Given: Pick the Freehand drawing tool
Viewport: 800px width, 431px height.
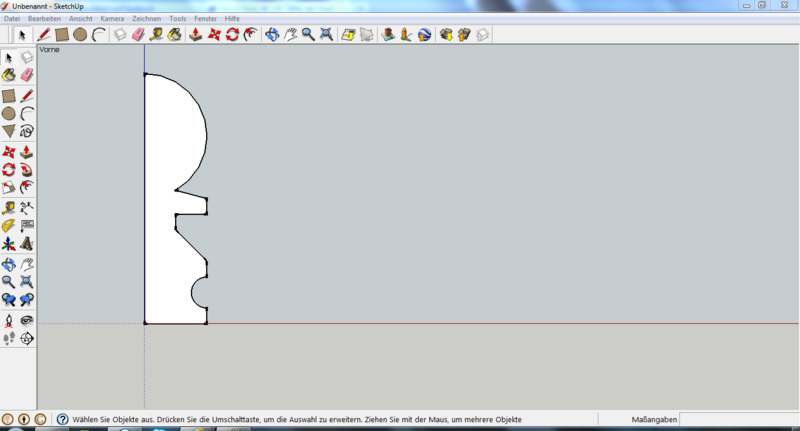Looking at the screenshot, I should [27, 131].
